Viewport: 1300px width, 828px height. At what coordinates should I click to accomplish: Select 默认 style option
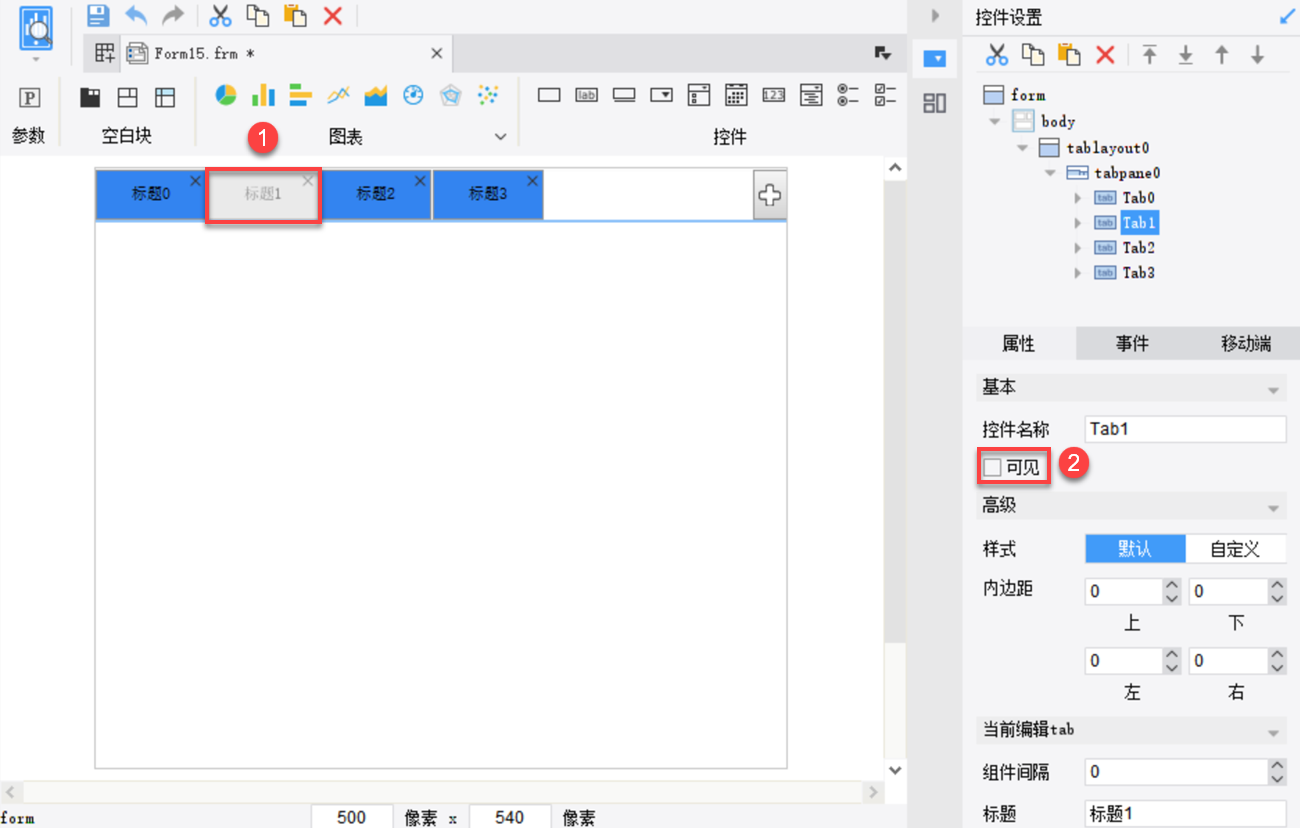[1135, 549]
